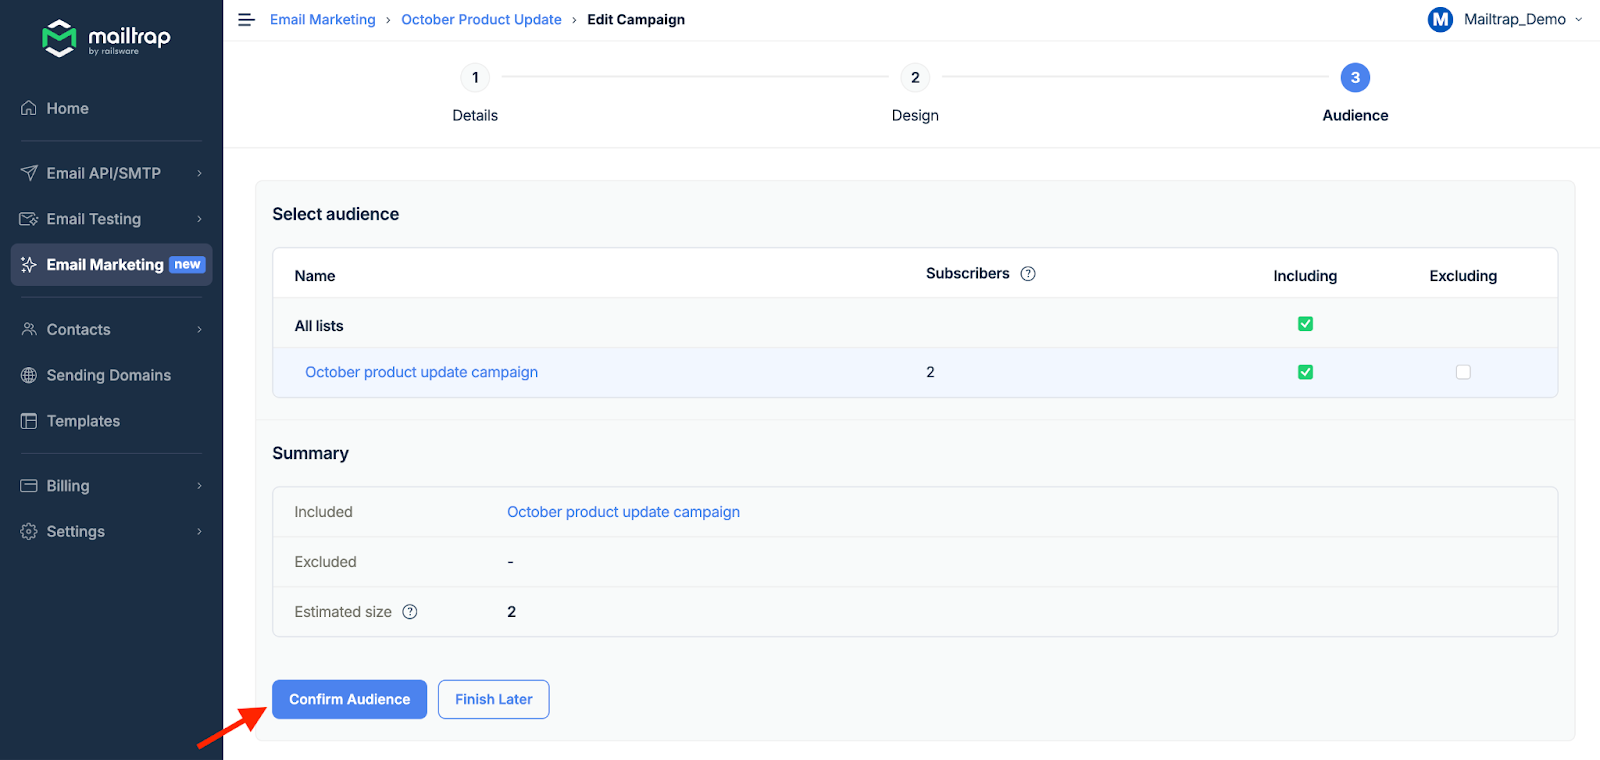
Task: Expand the Billing submenu chevron
Action: click(199, 486)
